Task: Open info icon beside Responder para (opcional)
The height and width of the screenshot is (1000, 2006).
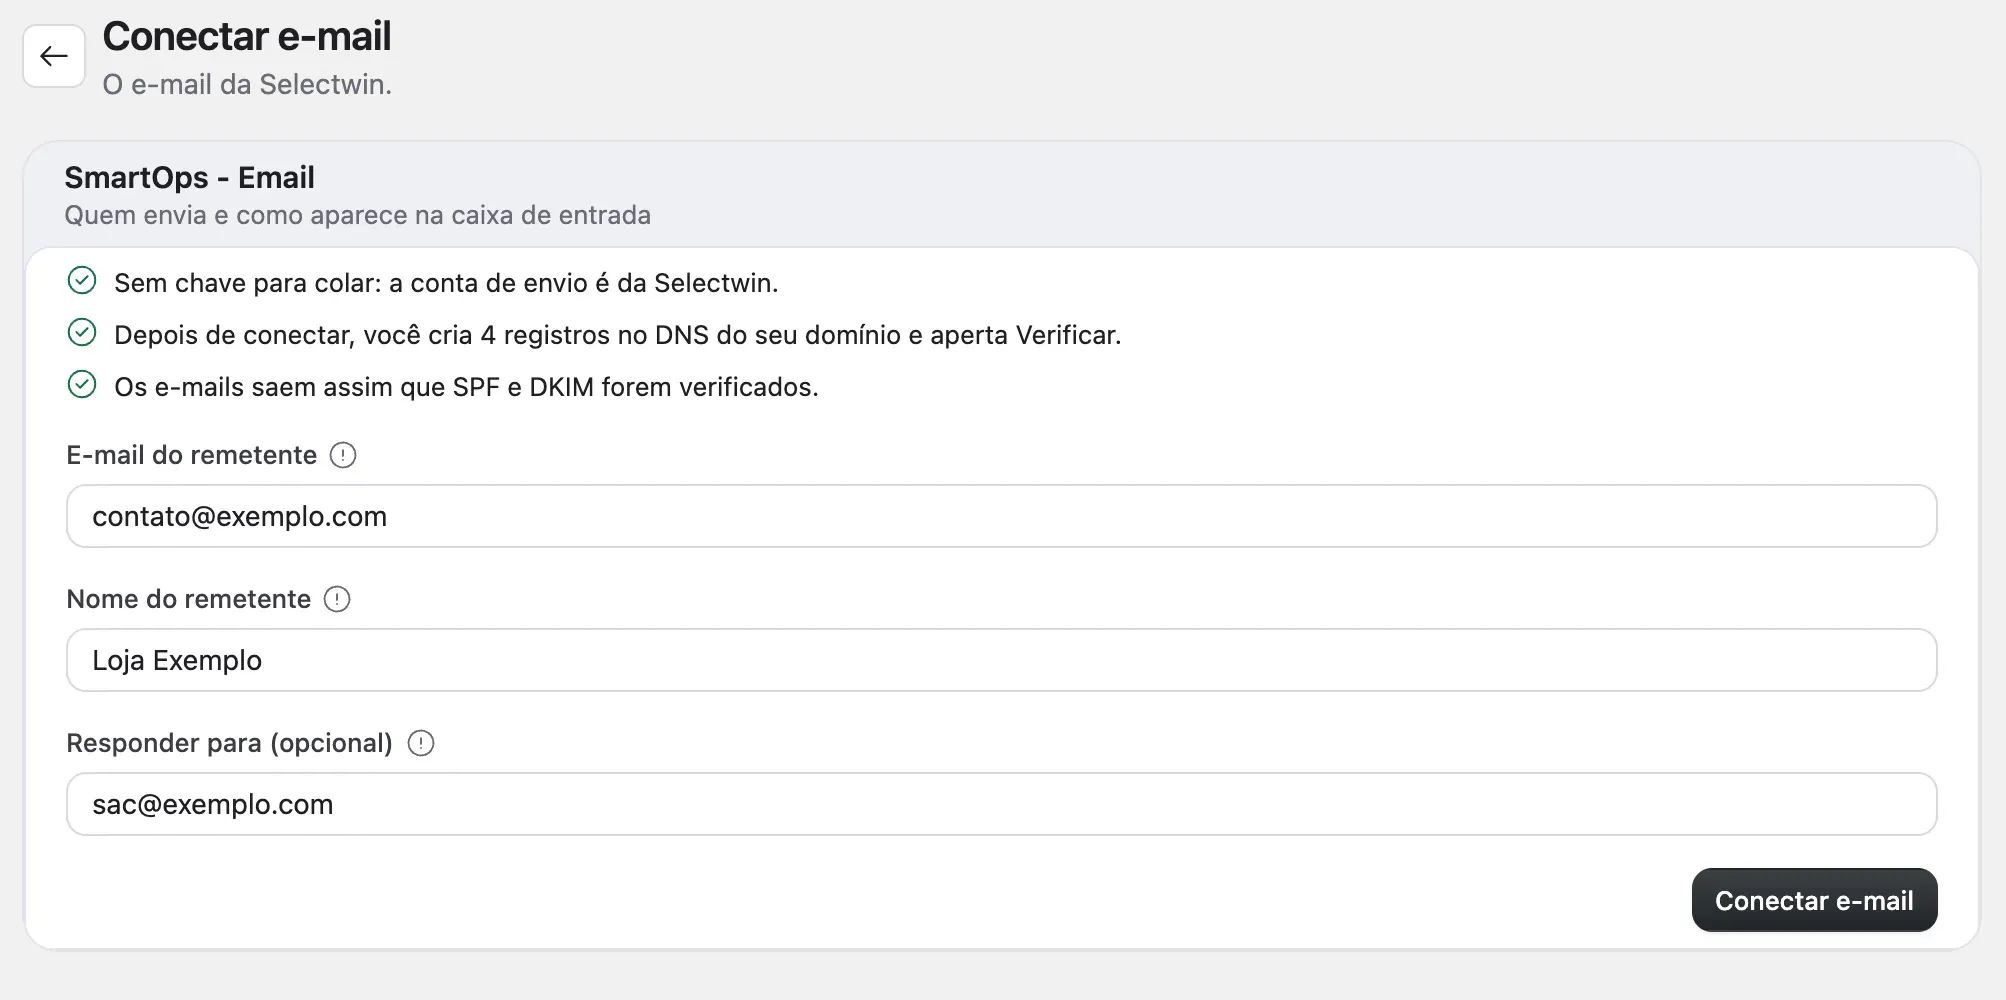Action: (421, 743)
